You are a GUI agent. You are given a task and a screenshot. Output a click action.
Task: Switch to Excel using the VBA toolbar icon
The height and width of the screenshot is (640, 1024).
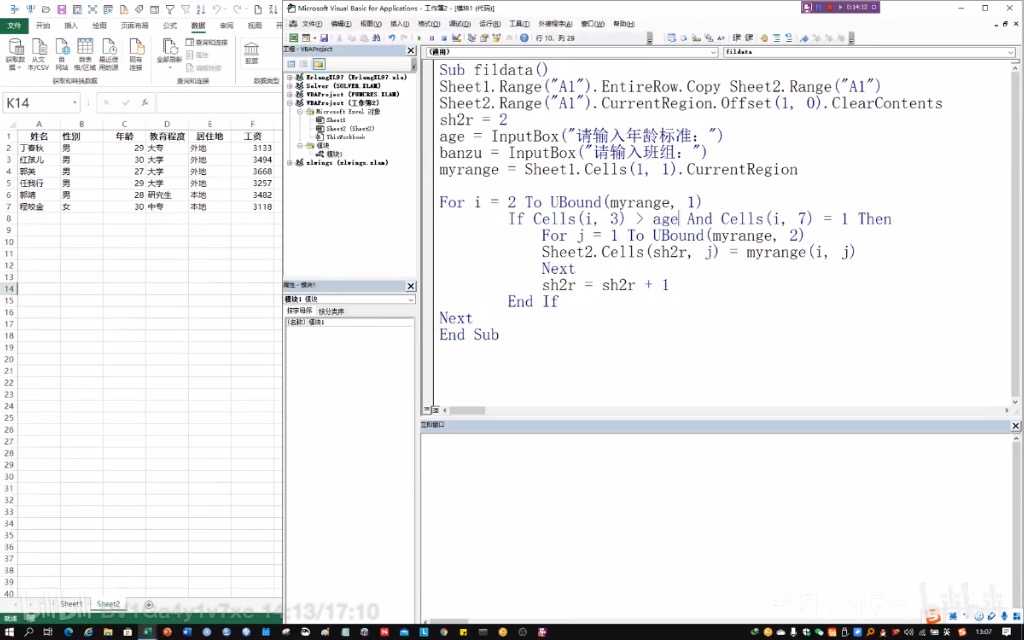point(293,38)
